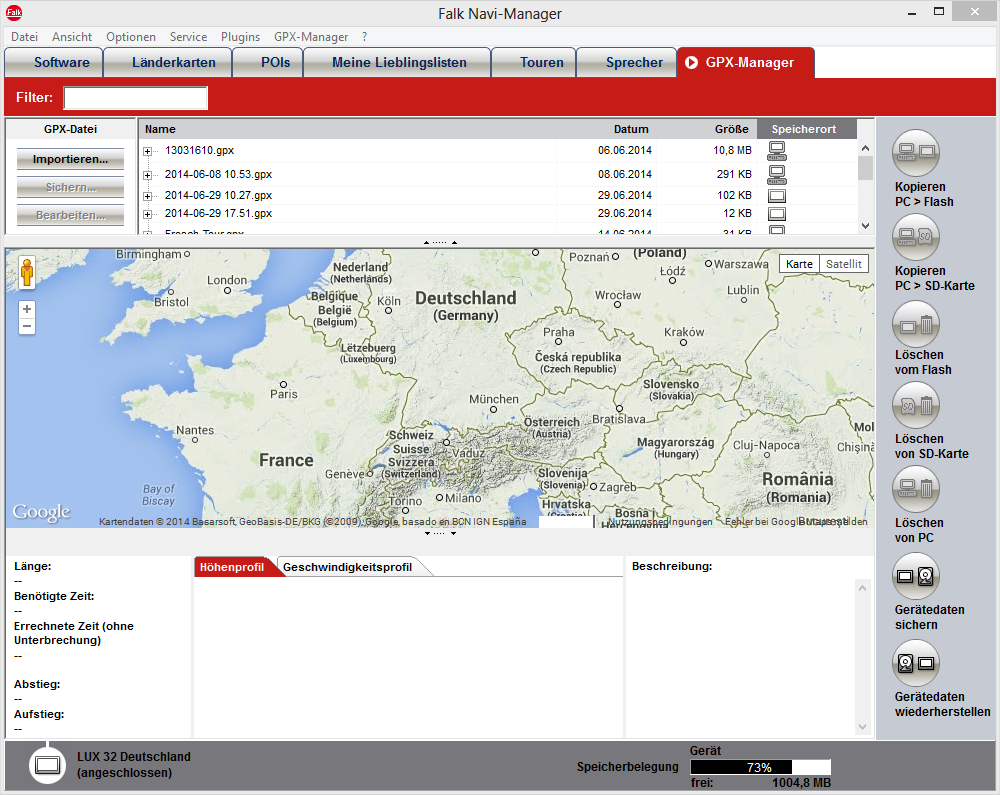Open the GPX-Manager menu
This screenshot has width=1000, height=795.
click(311, 37)
